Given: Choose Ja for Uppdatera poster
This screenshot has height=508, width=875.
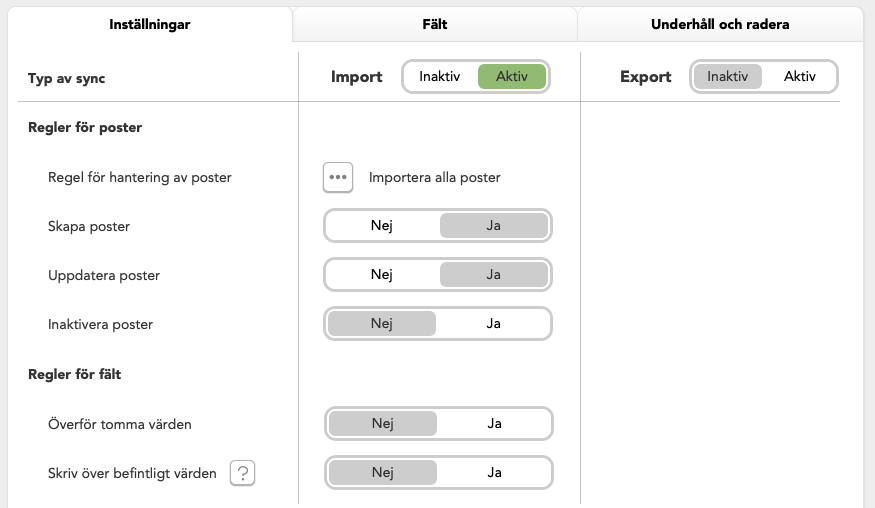Looking at the screenshot, I should (493, 275).
